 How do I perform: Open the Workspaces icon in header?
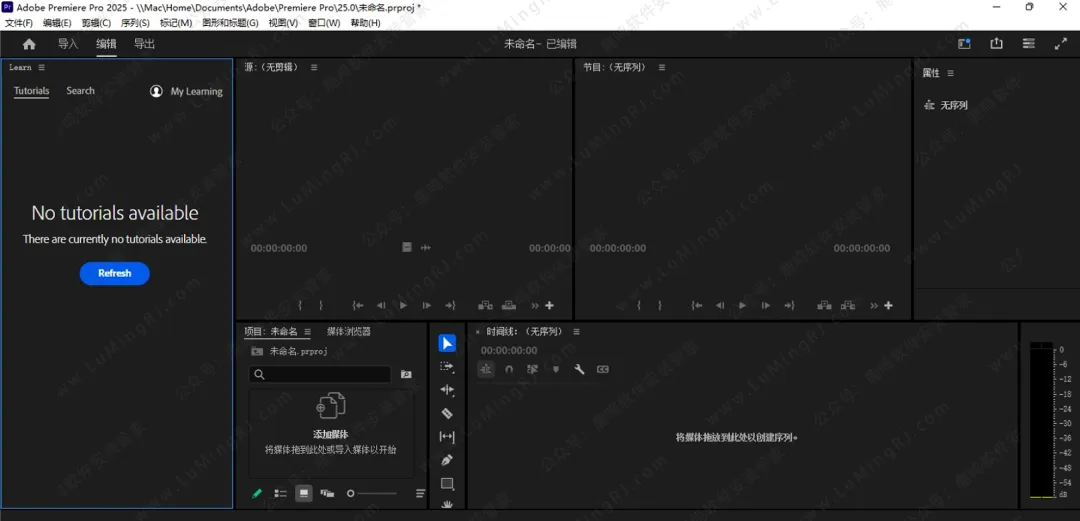1028,43
